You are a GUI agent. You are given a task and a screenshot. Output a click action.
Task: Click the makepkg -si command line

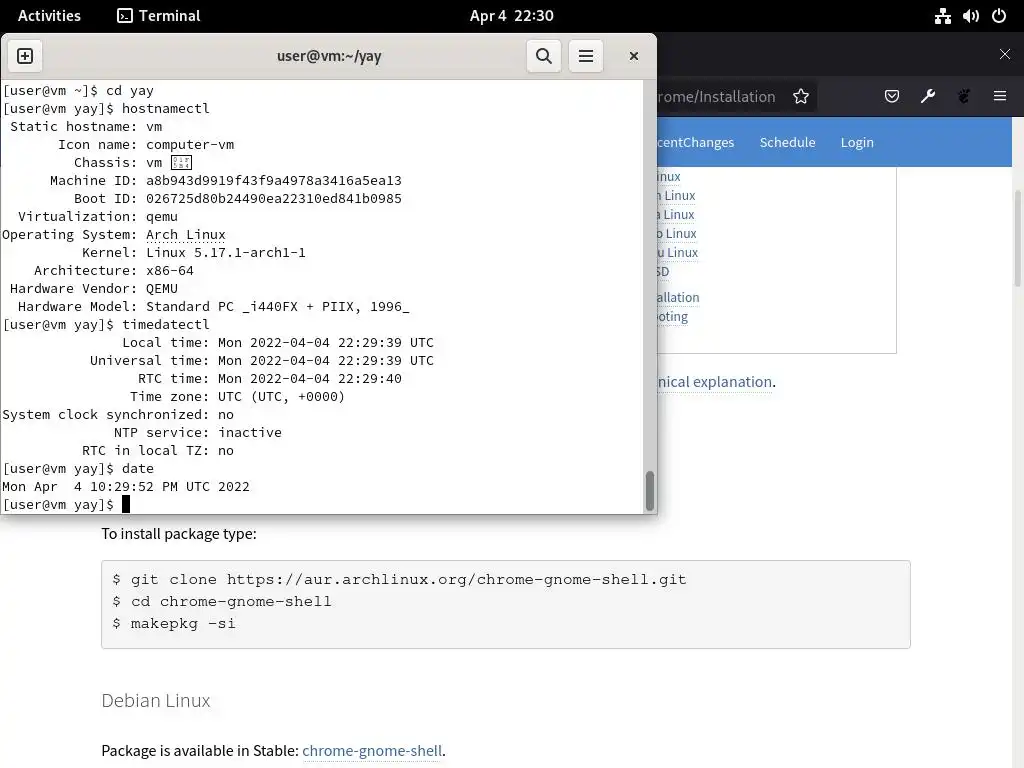pos(174,624)
